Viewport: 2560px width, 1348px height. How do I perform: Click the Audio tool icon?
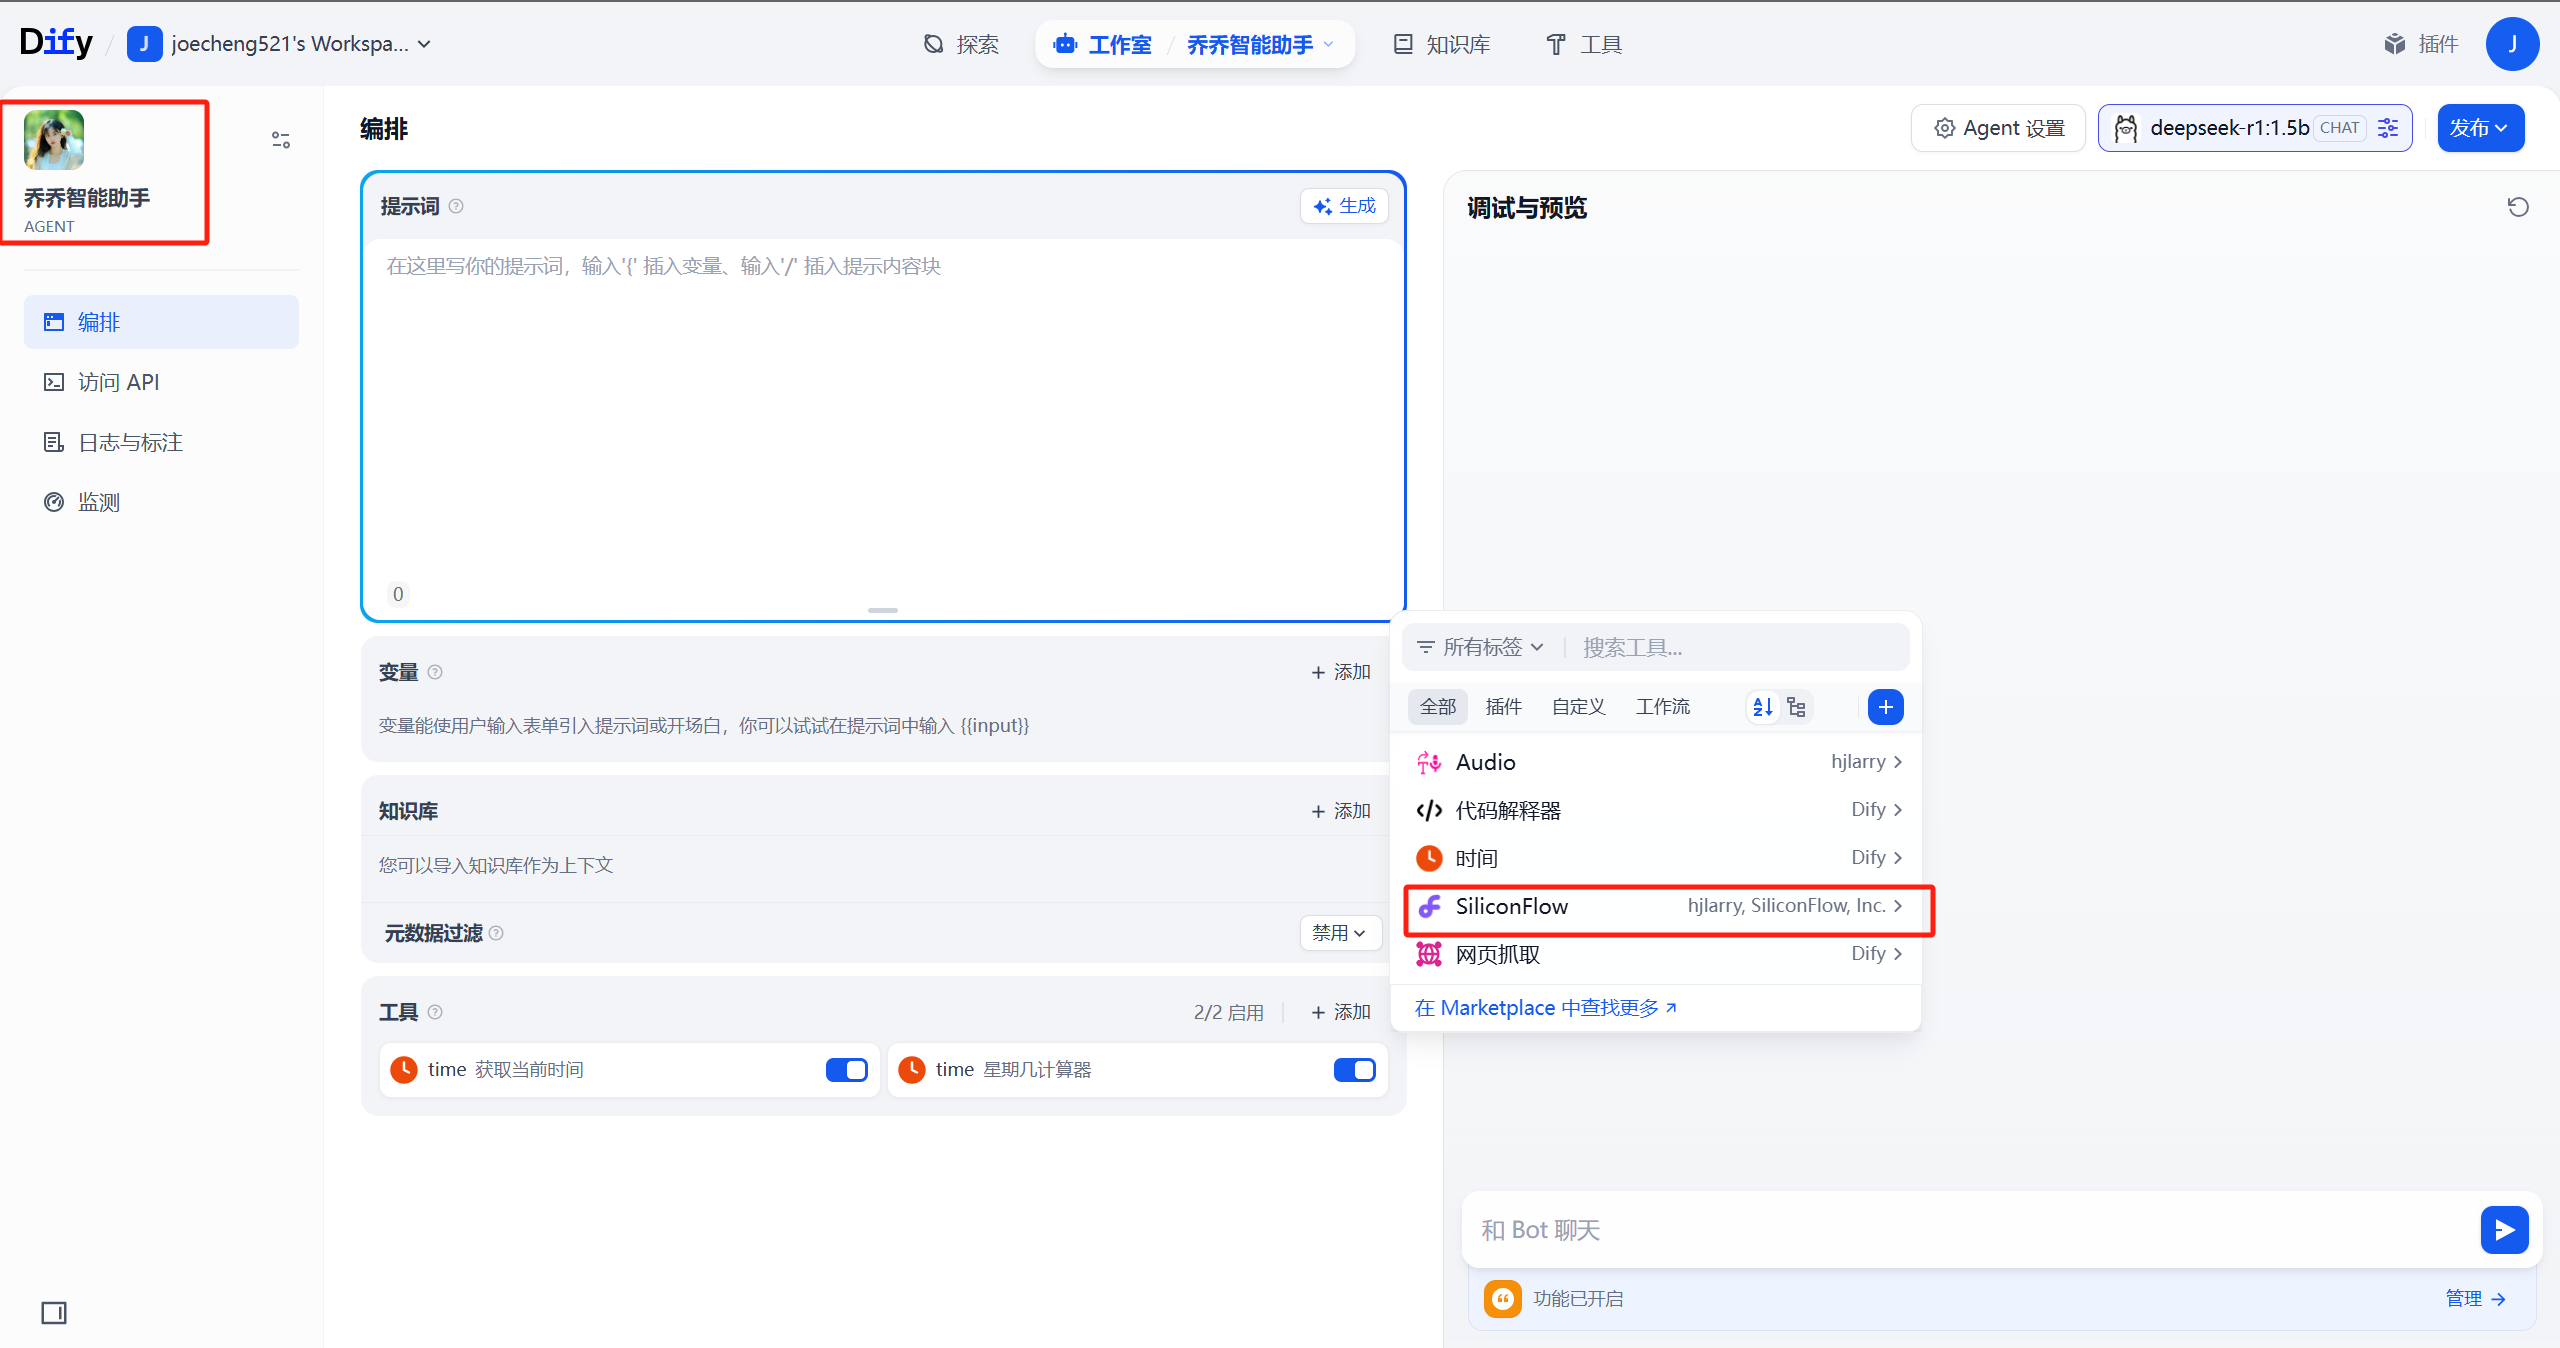(x=1429, y=762)
